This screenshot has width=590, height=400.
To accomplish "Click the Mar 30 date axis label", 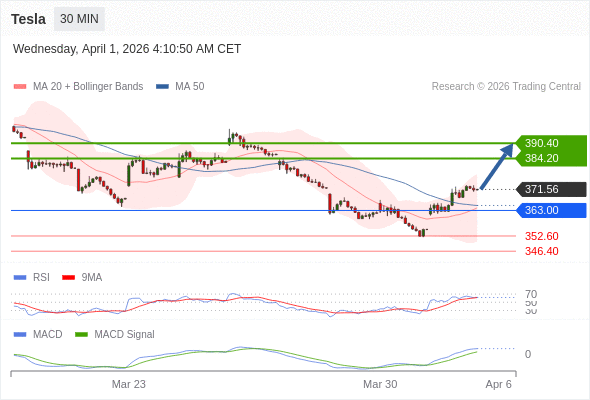I will coord(380,384).
